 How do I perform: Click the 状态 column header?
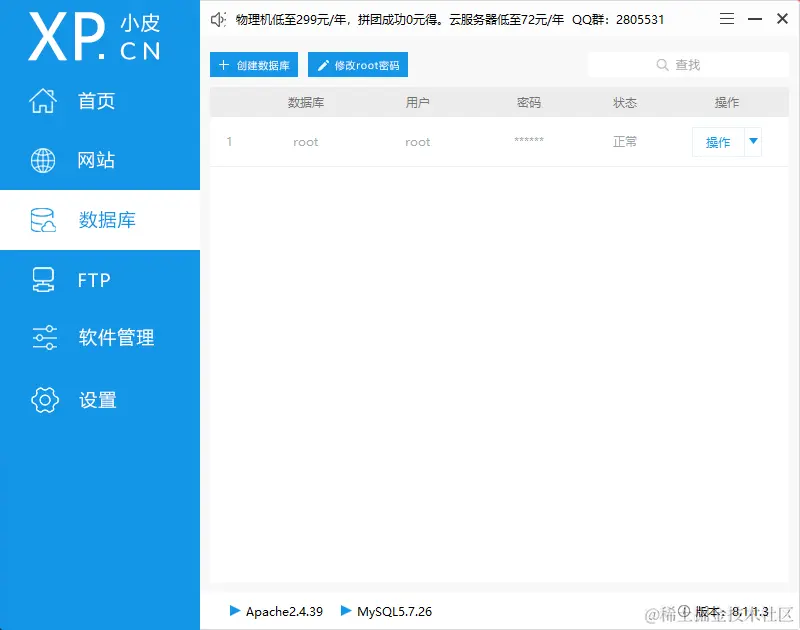(625, 102)
